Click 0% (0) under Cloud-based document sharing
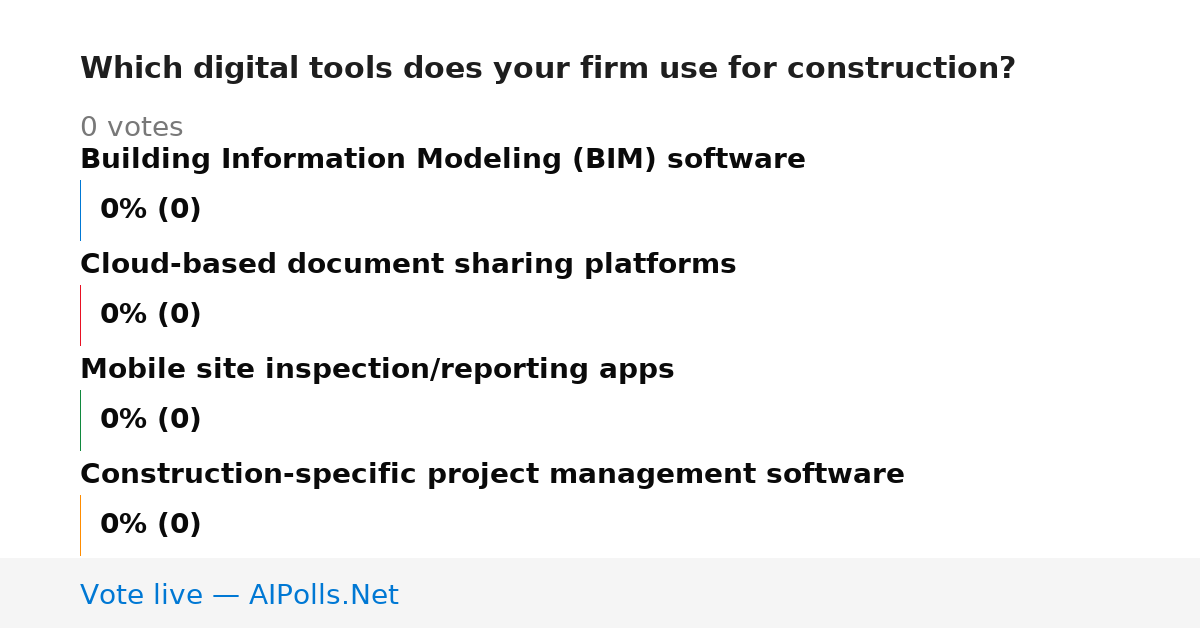Viewport: 1200px width, 628px height. pyautogui.click(x=150, y=315)
